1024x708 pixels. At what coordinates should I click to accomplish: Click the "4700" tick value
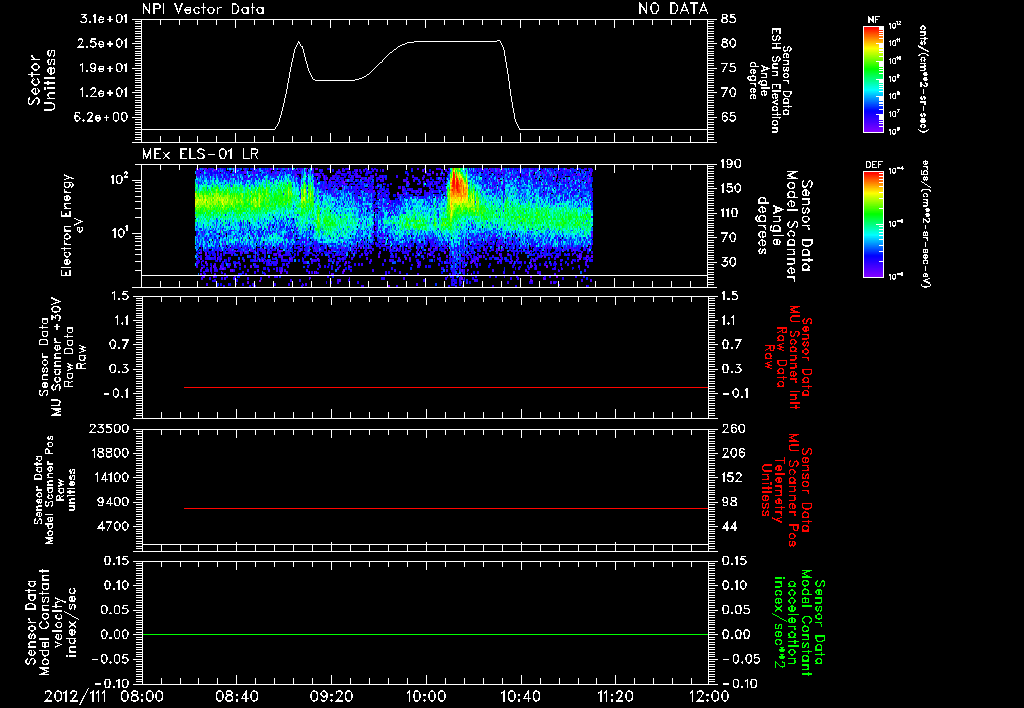pos(113,526)
